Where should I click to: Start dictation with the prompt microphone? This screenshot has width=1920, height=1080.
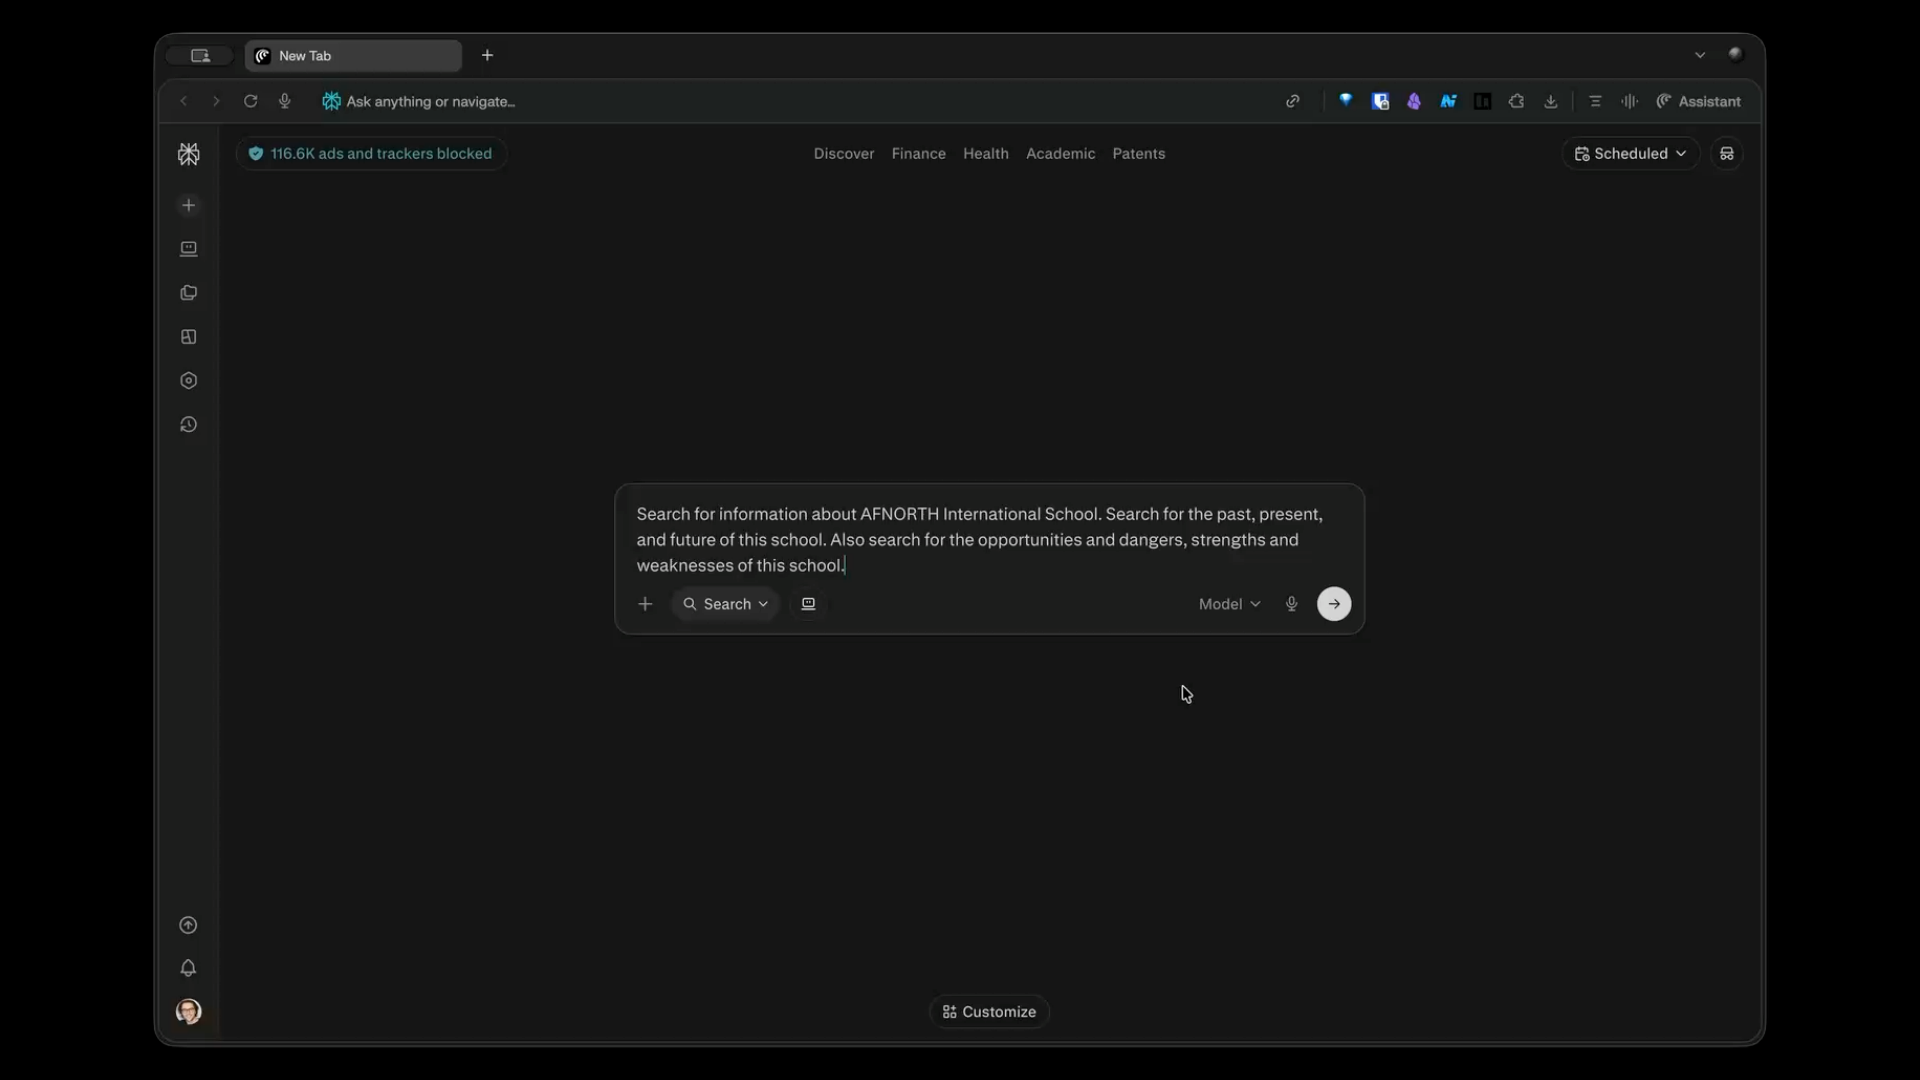click(1291, 604)
